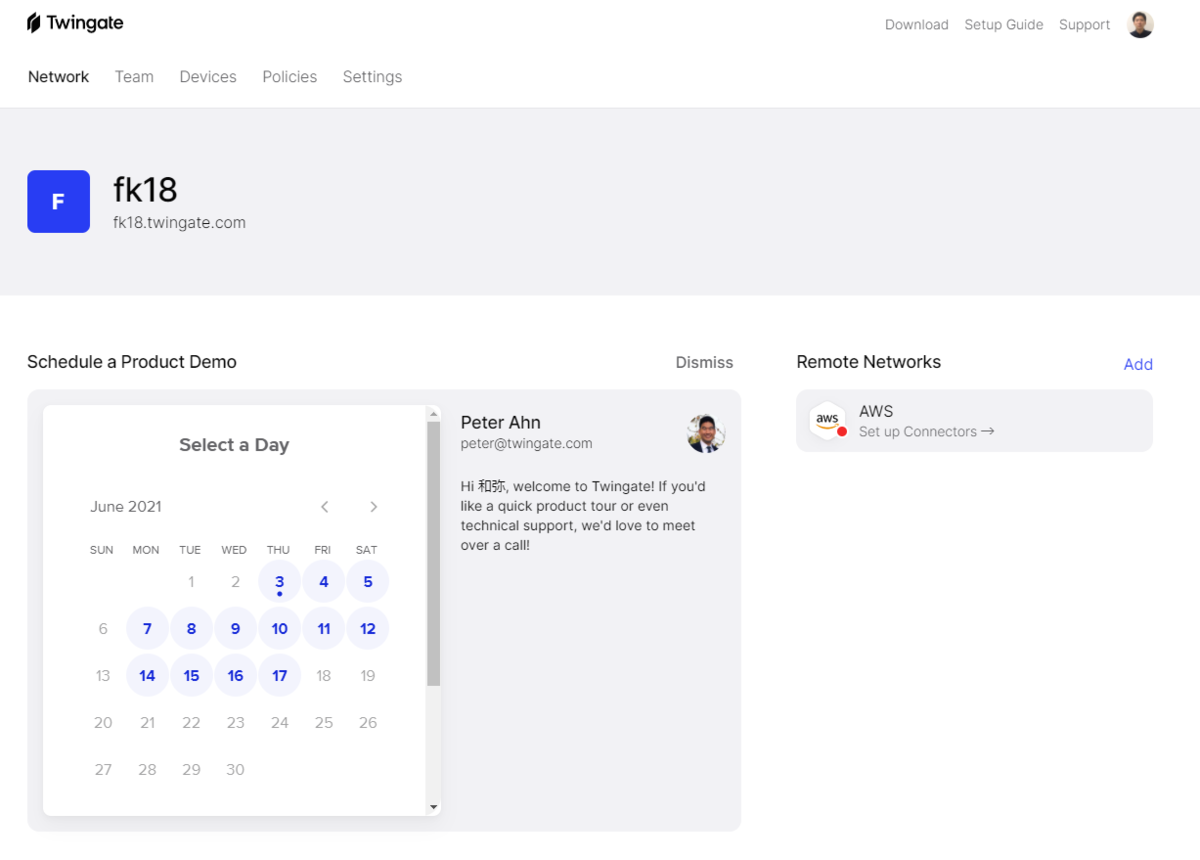Select June 7 on the calendar
The image size is (1200, 860).
[x=147, y=629]
